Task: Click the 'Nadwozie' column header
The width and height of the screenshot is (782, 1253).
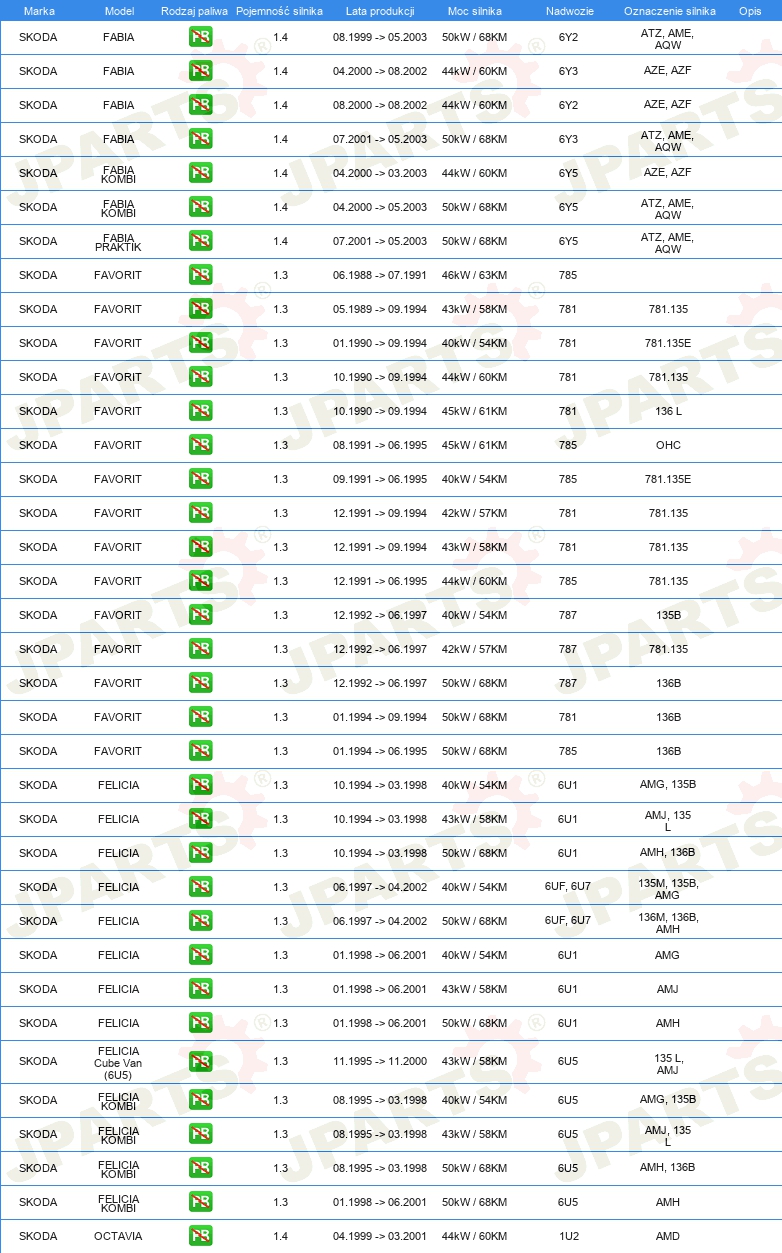Action: pos(569,10)
